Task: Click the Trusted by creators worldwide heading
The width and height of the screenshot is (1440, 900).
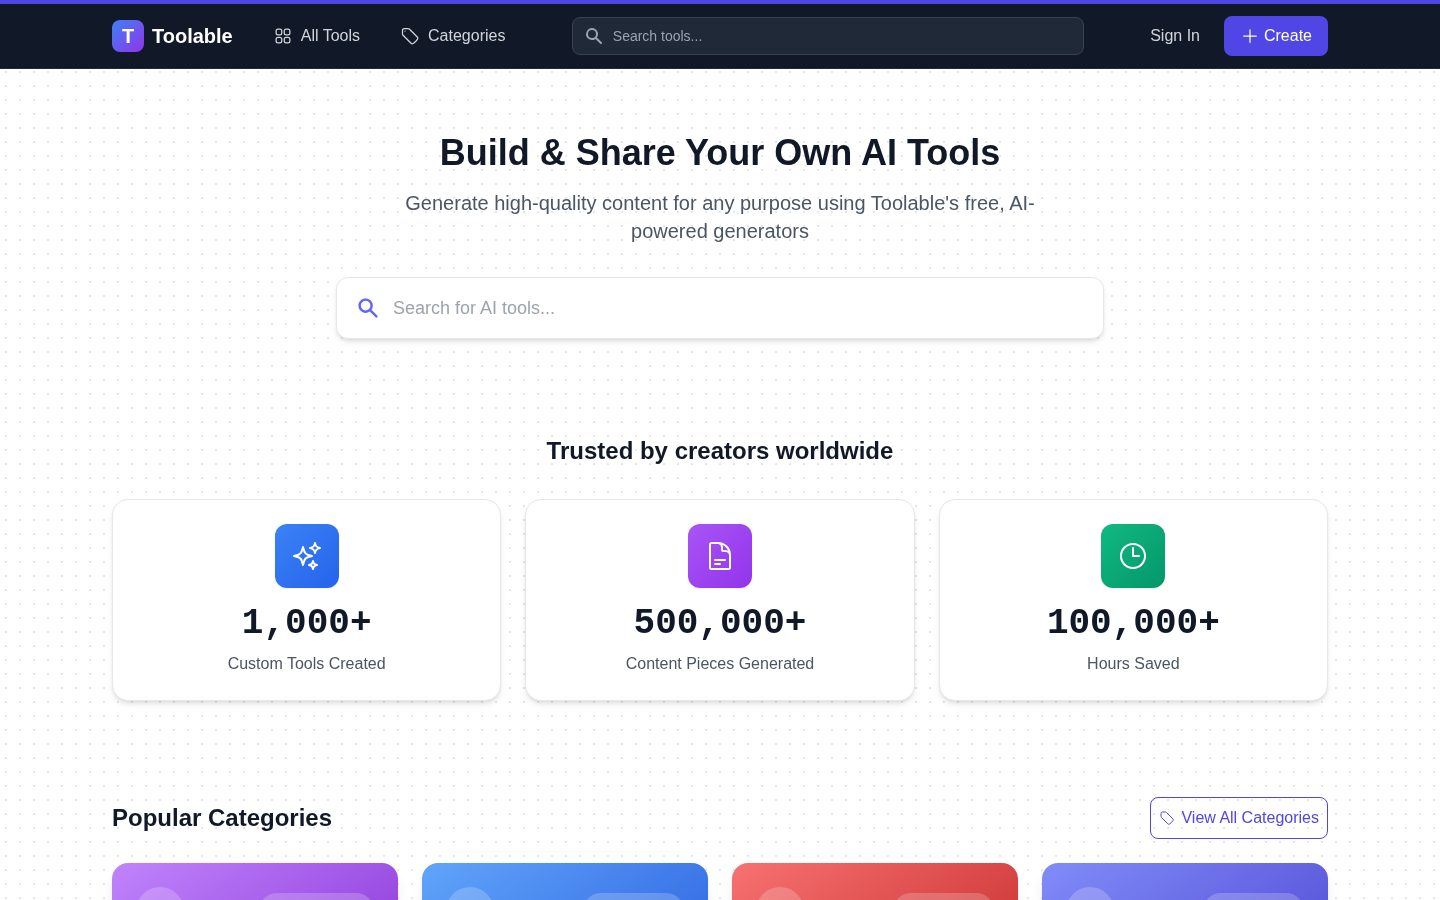Action: [720, 451]
